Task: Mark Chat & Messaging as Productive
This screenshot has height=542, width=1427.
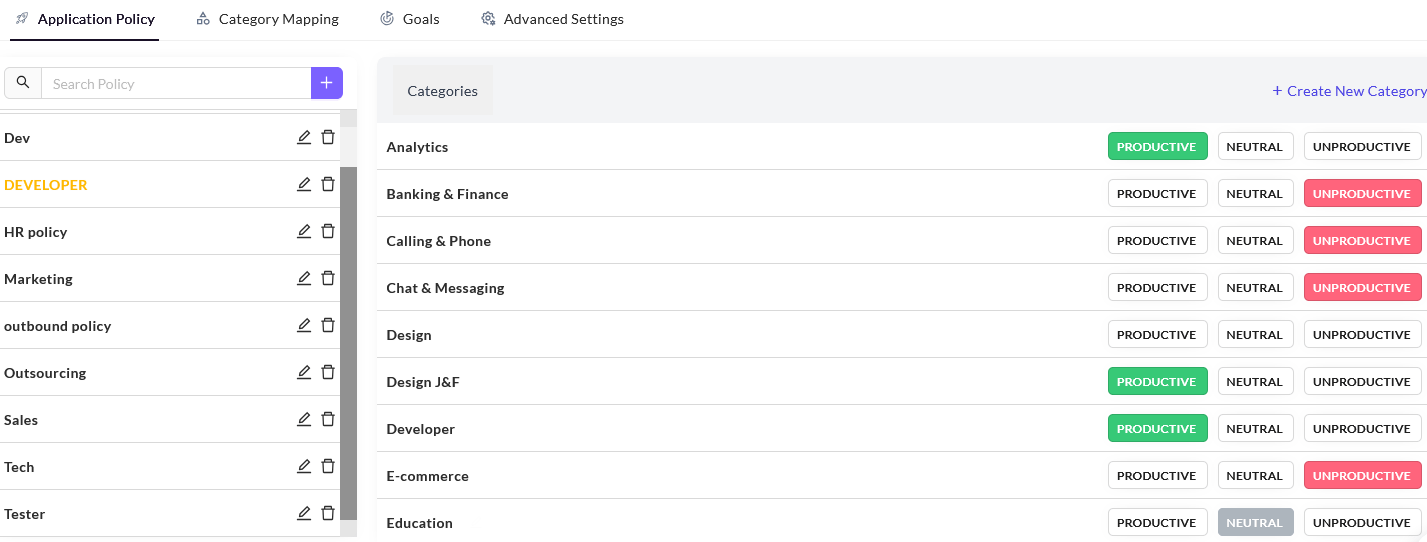Action: [x=1157, y=288]
